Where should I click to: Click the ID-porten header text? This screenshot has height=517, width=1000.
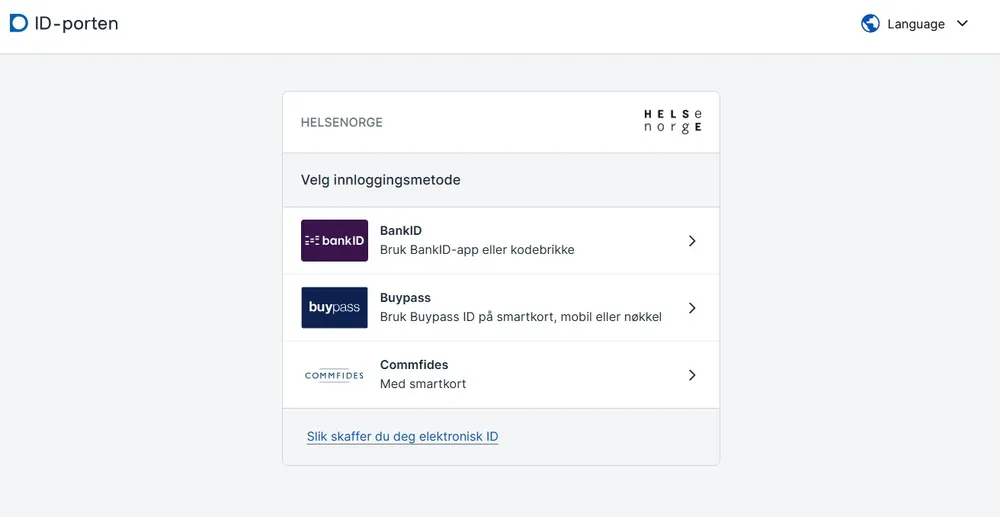[x=76, y=23]
